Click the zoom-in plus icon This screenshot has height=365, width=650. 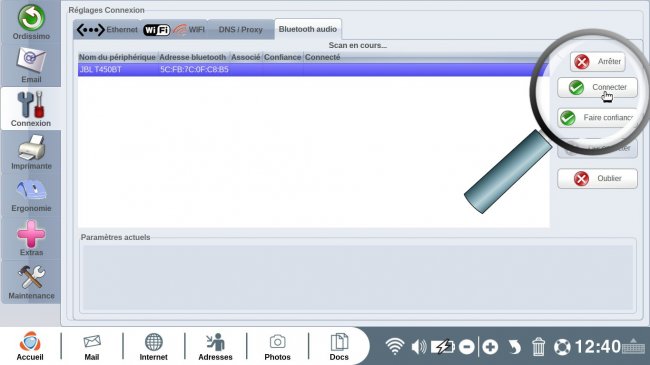click(x=490, y=347)
